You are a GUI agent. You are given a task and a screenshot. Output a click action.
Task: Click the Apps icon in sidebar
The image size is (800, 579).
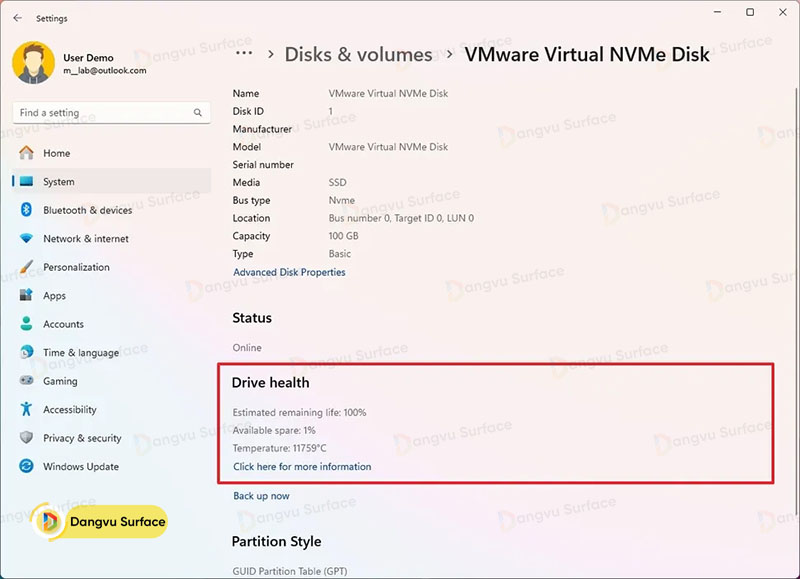tap(25, 296)
